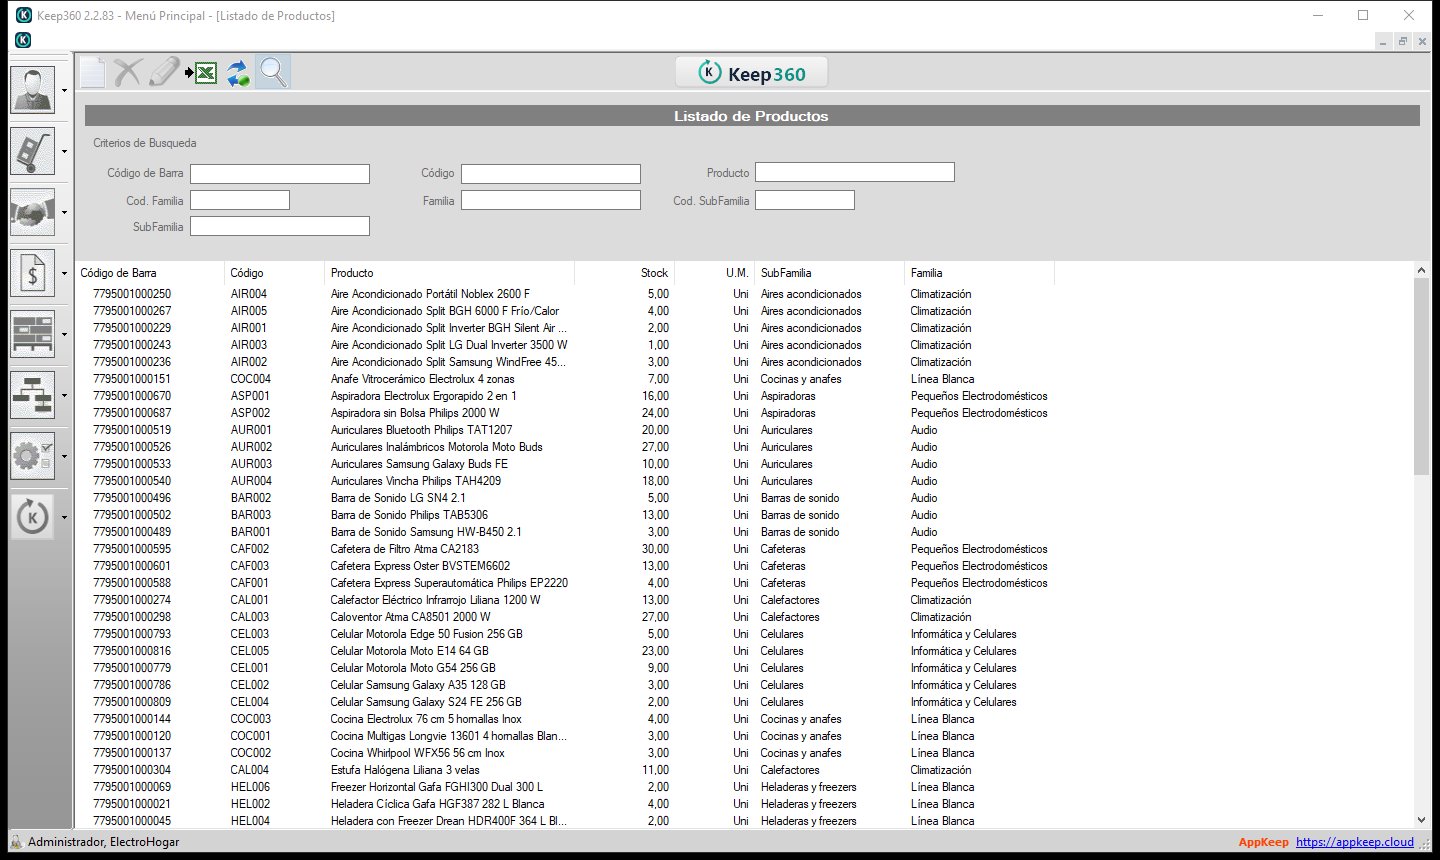Viewport: 1440px width, 860px height.
Task: Open the gear settings sidebar module
Action: (x=32, y=456)
